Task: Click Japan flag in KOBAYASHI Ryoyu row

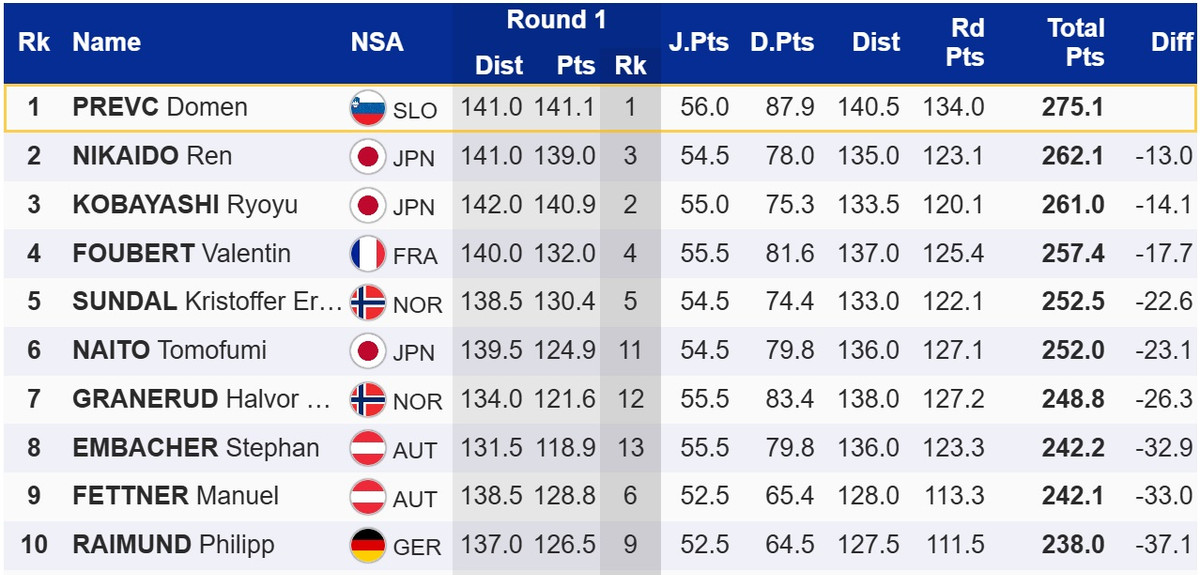Action: [x=368, y=206]
